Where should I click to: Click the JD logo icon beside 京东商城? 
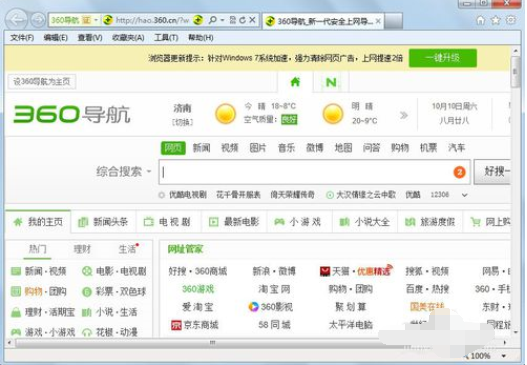(x=176, y=325)
